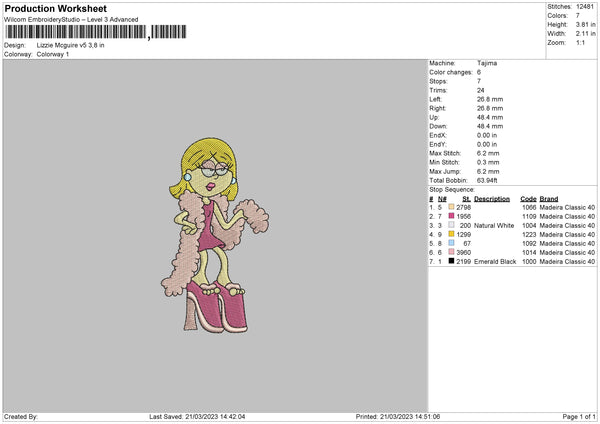
Task: Select the light blue thread swatch row 5
Action: pos(451,243)
